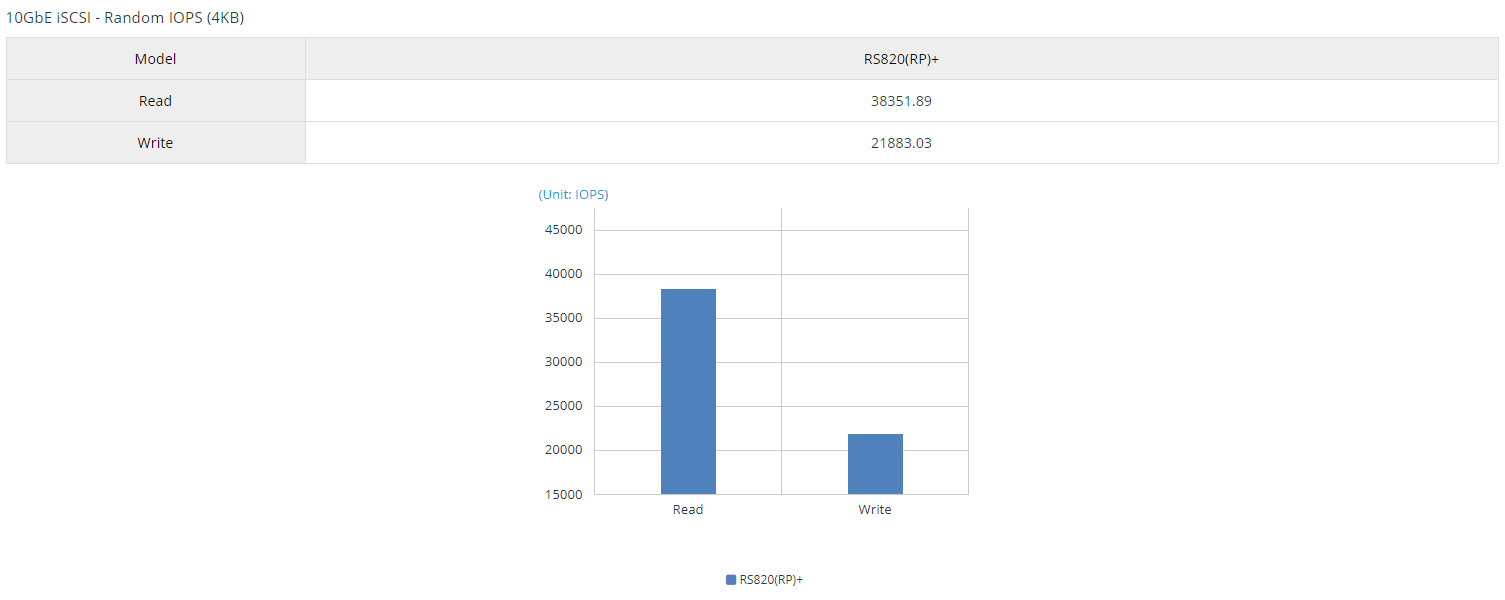Click the Read value 38351.89
Screen dimensions: 1505x600
pyautogui.click(x=902, y=101)
